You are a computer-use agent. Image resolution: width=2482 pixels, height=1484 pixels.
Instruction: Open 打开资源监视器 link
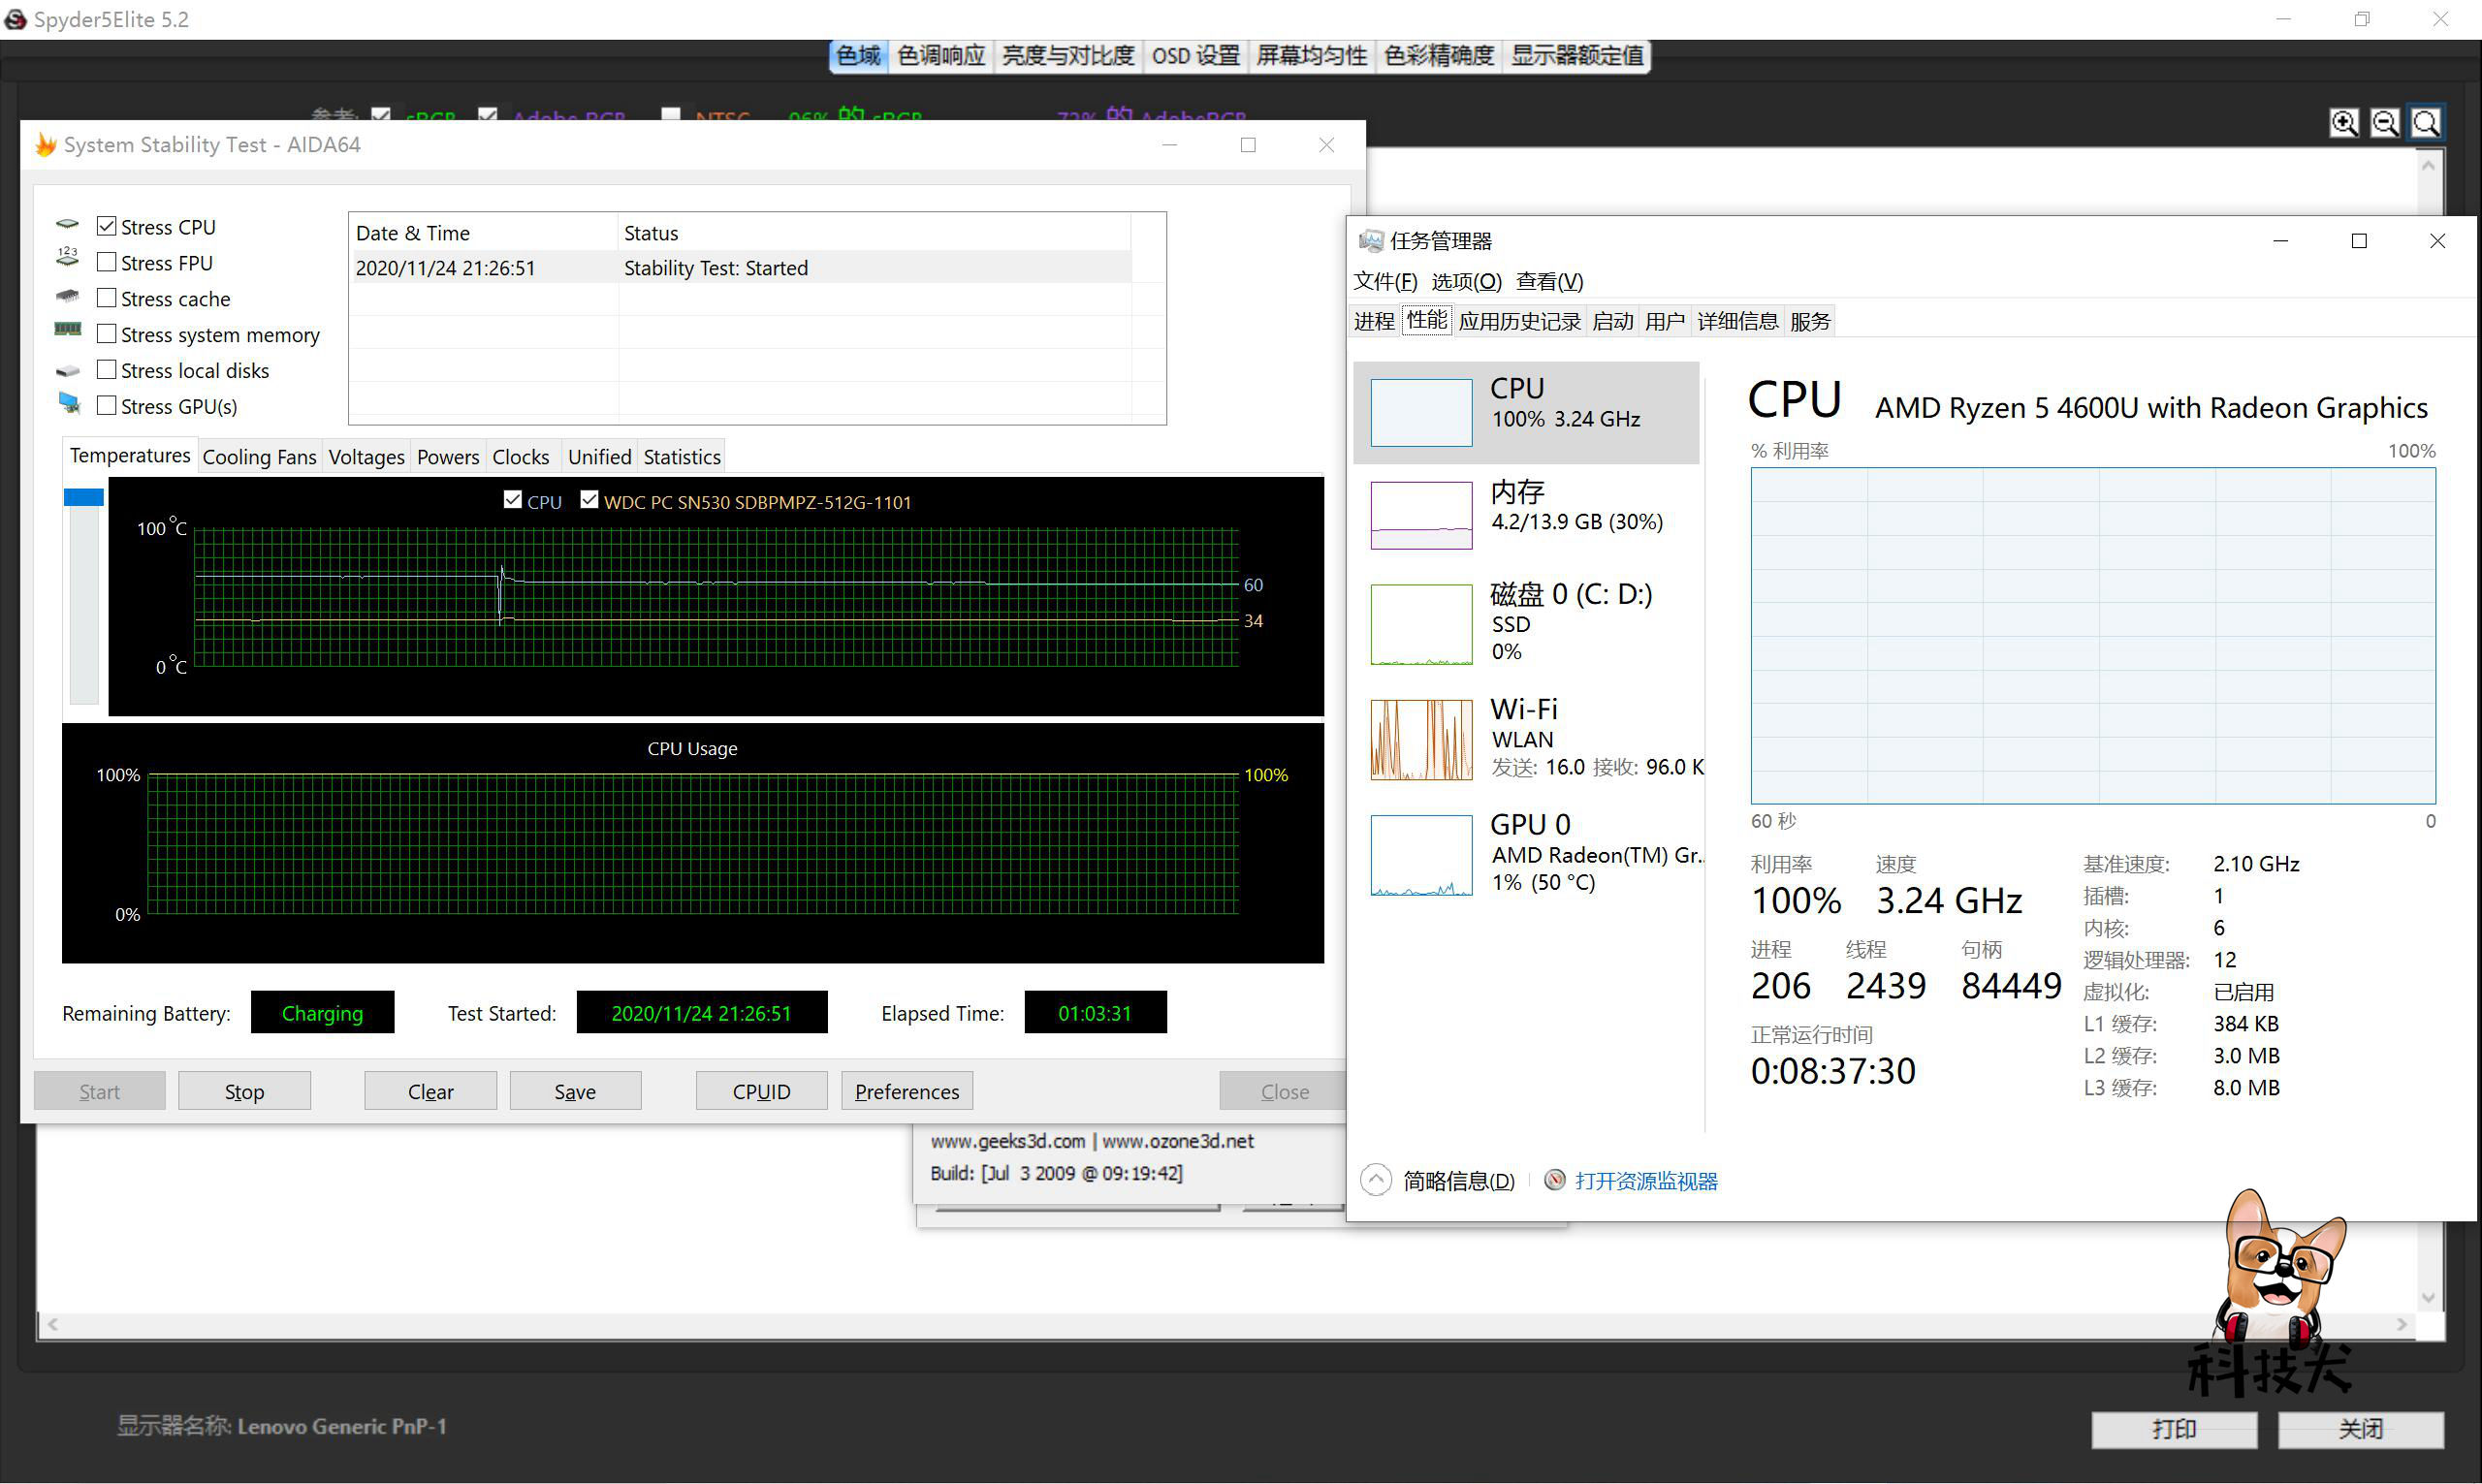click(x=1646, y=1181)
